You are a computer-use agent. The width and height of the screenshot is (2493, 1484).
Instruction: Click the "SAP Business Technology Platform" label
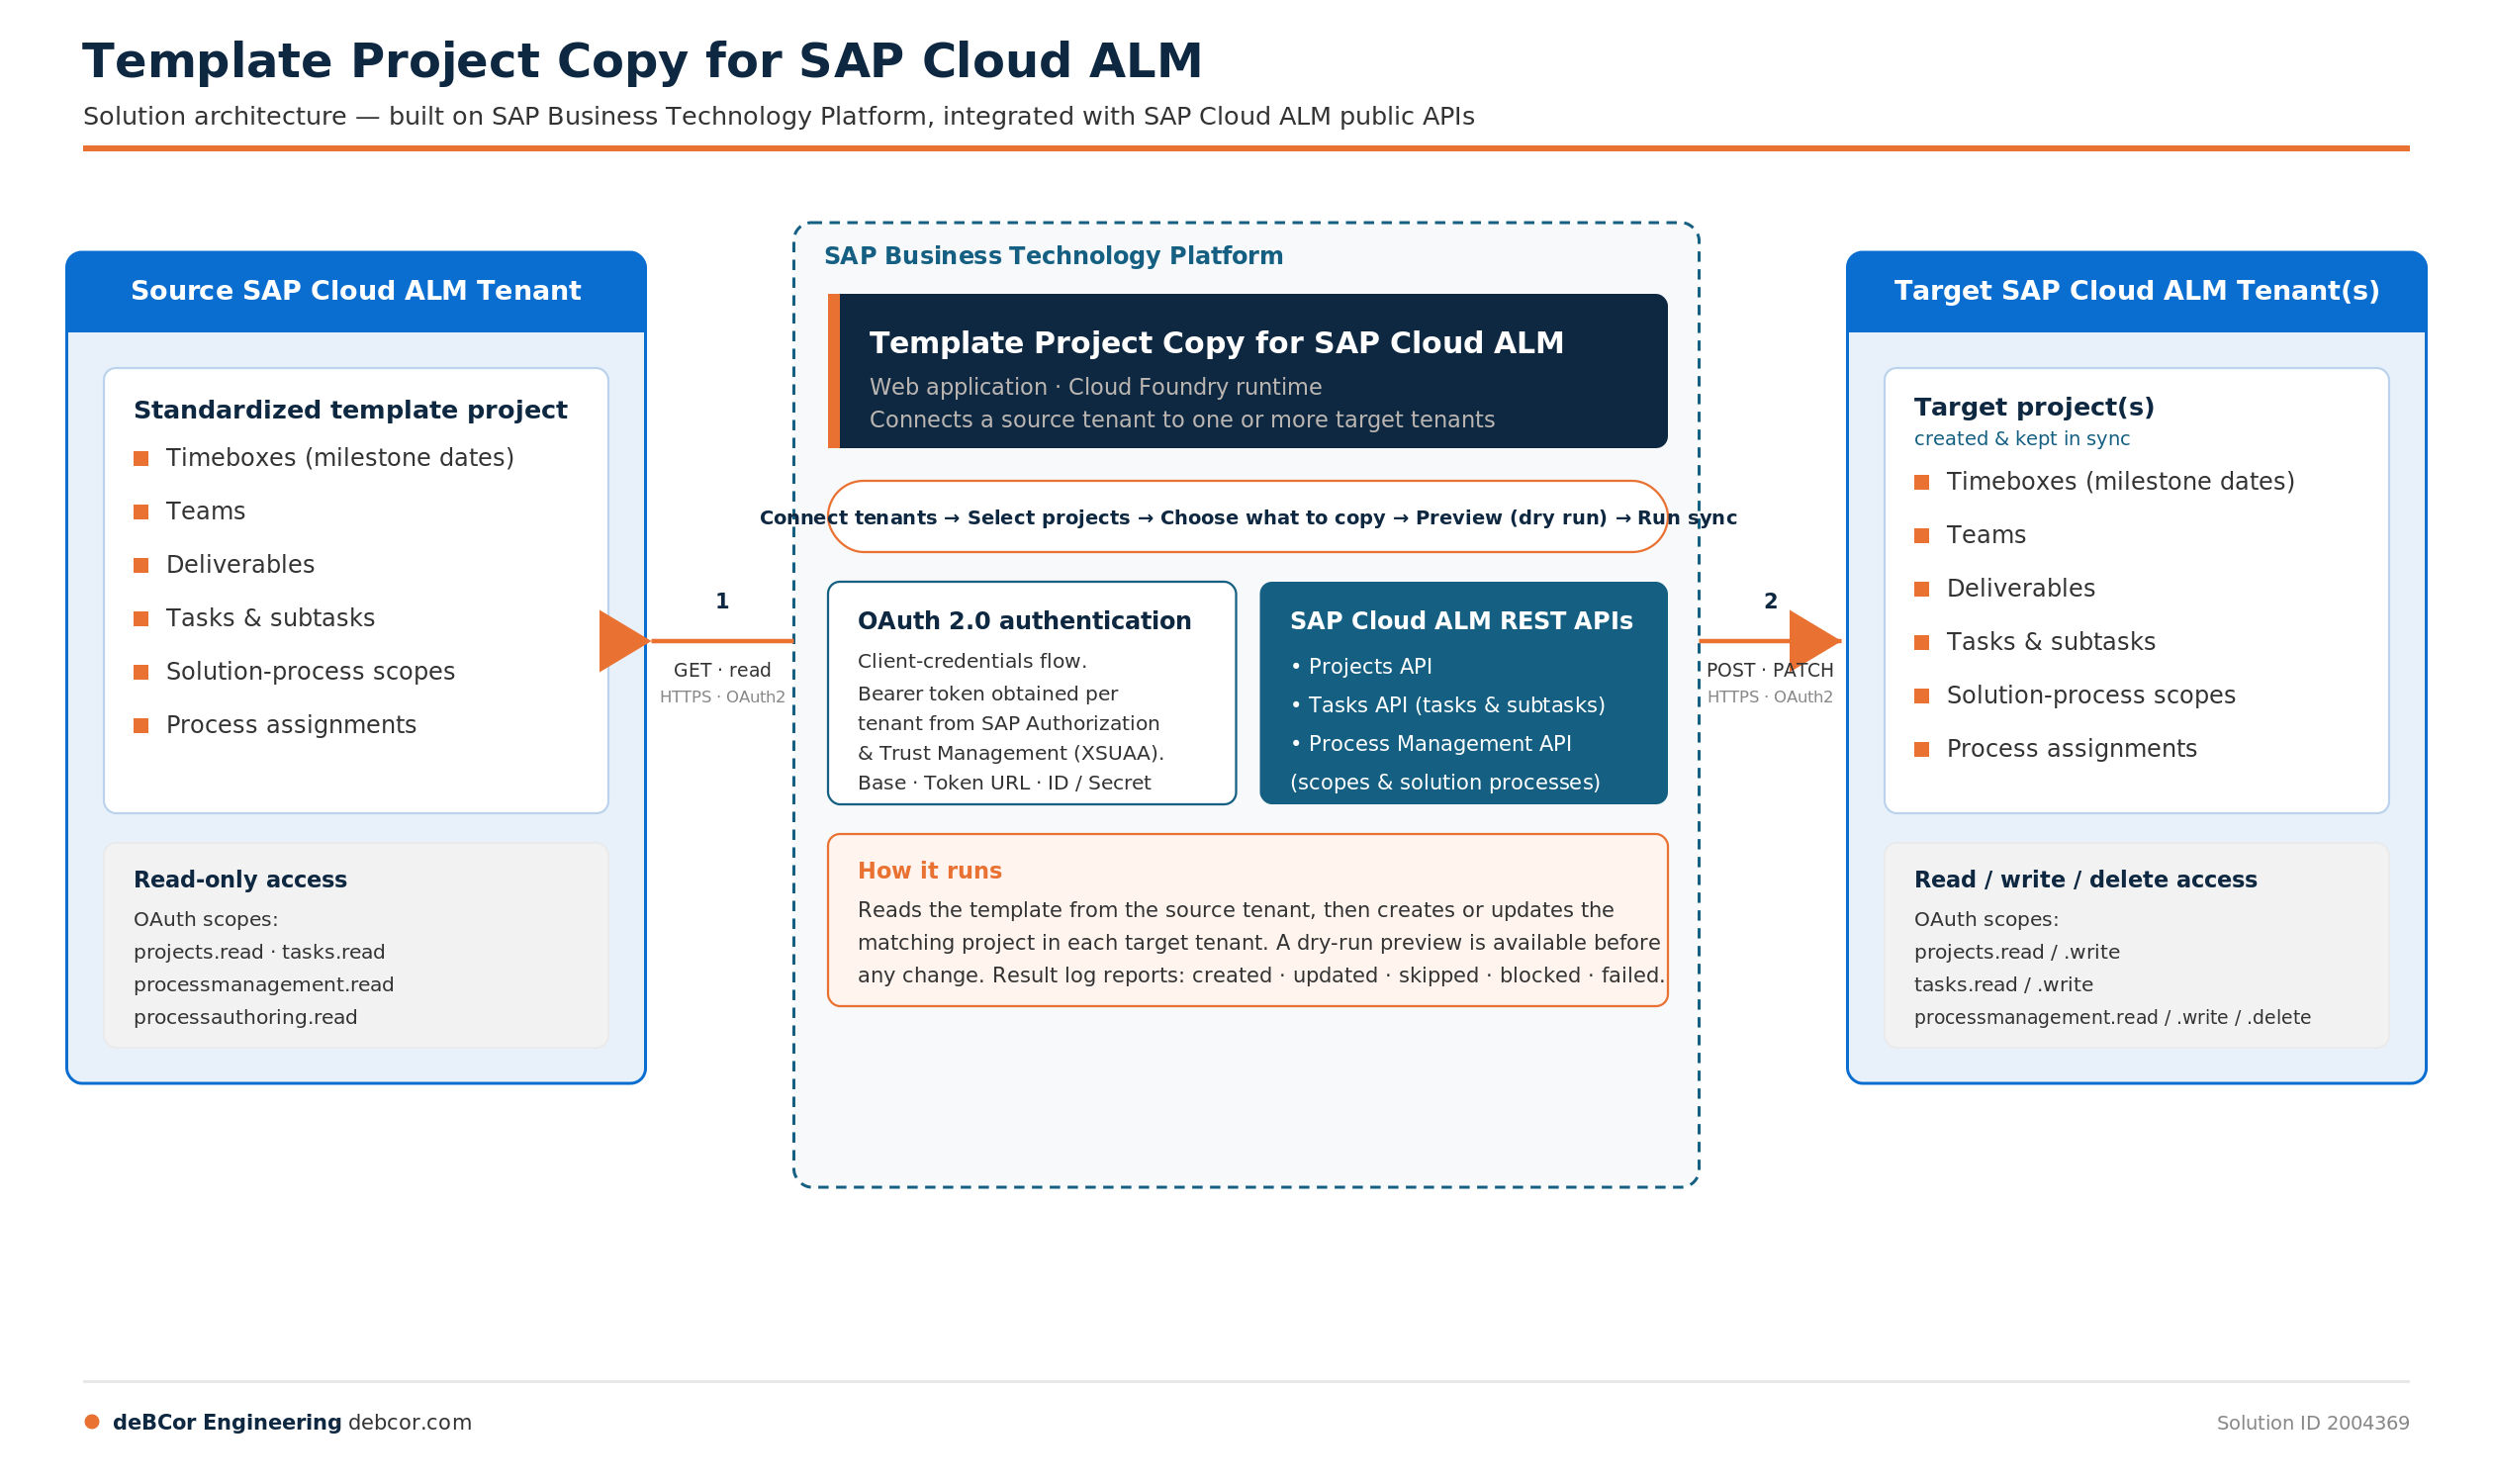pos(1053,256)
